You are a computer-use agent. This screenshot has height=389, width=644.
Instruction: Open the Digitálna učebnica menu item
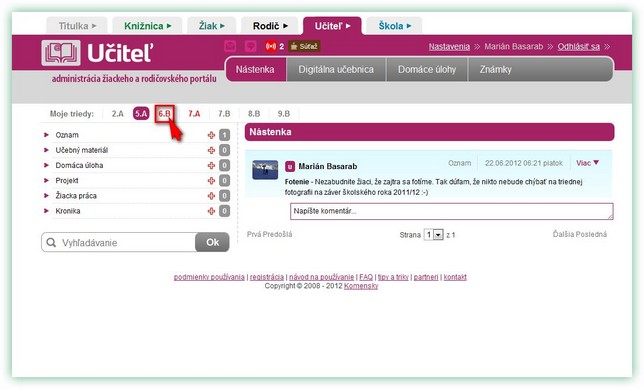[336, 69]
